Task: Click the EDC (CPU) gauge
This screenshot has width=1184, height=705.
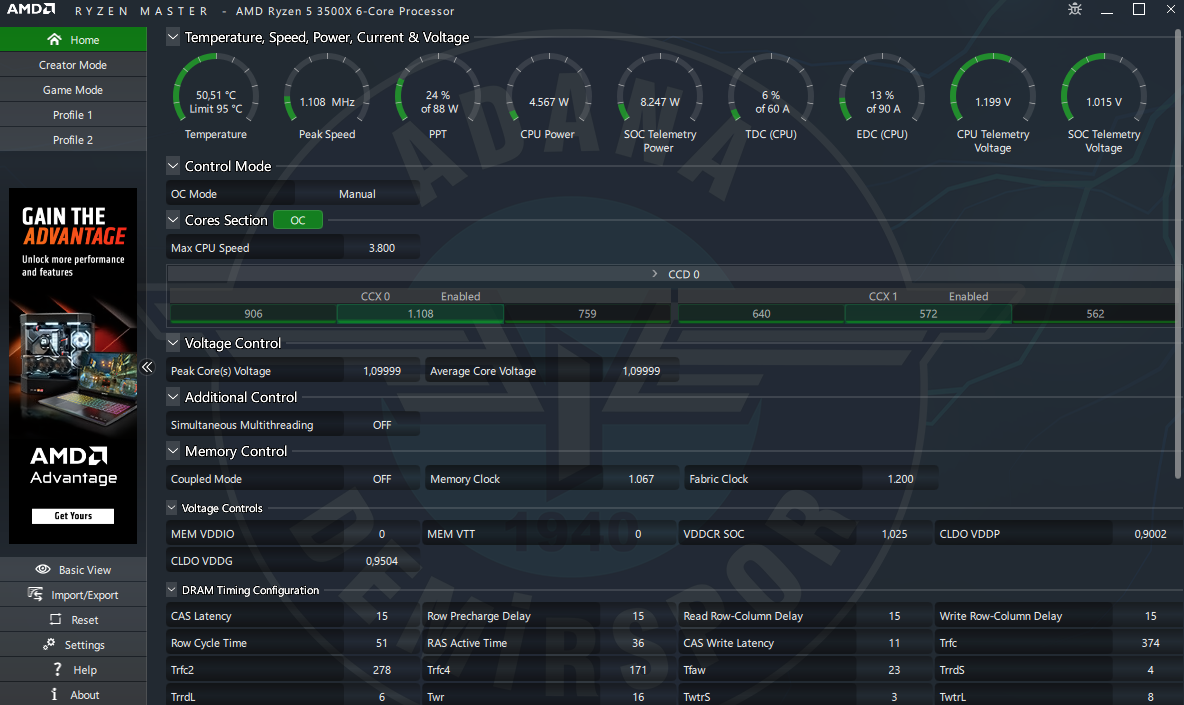Action: coord(882,97)
